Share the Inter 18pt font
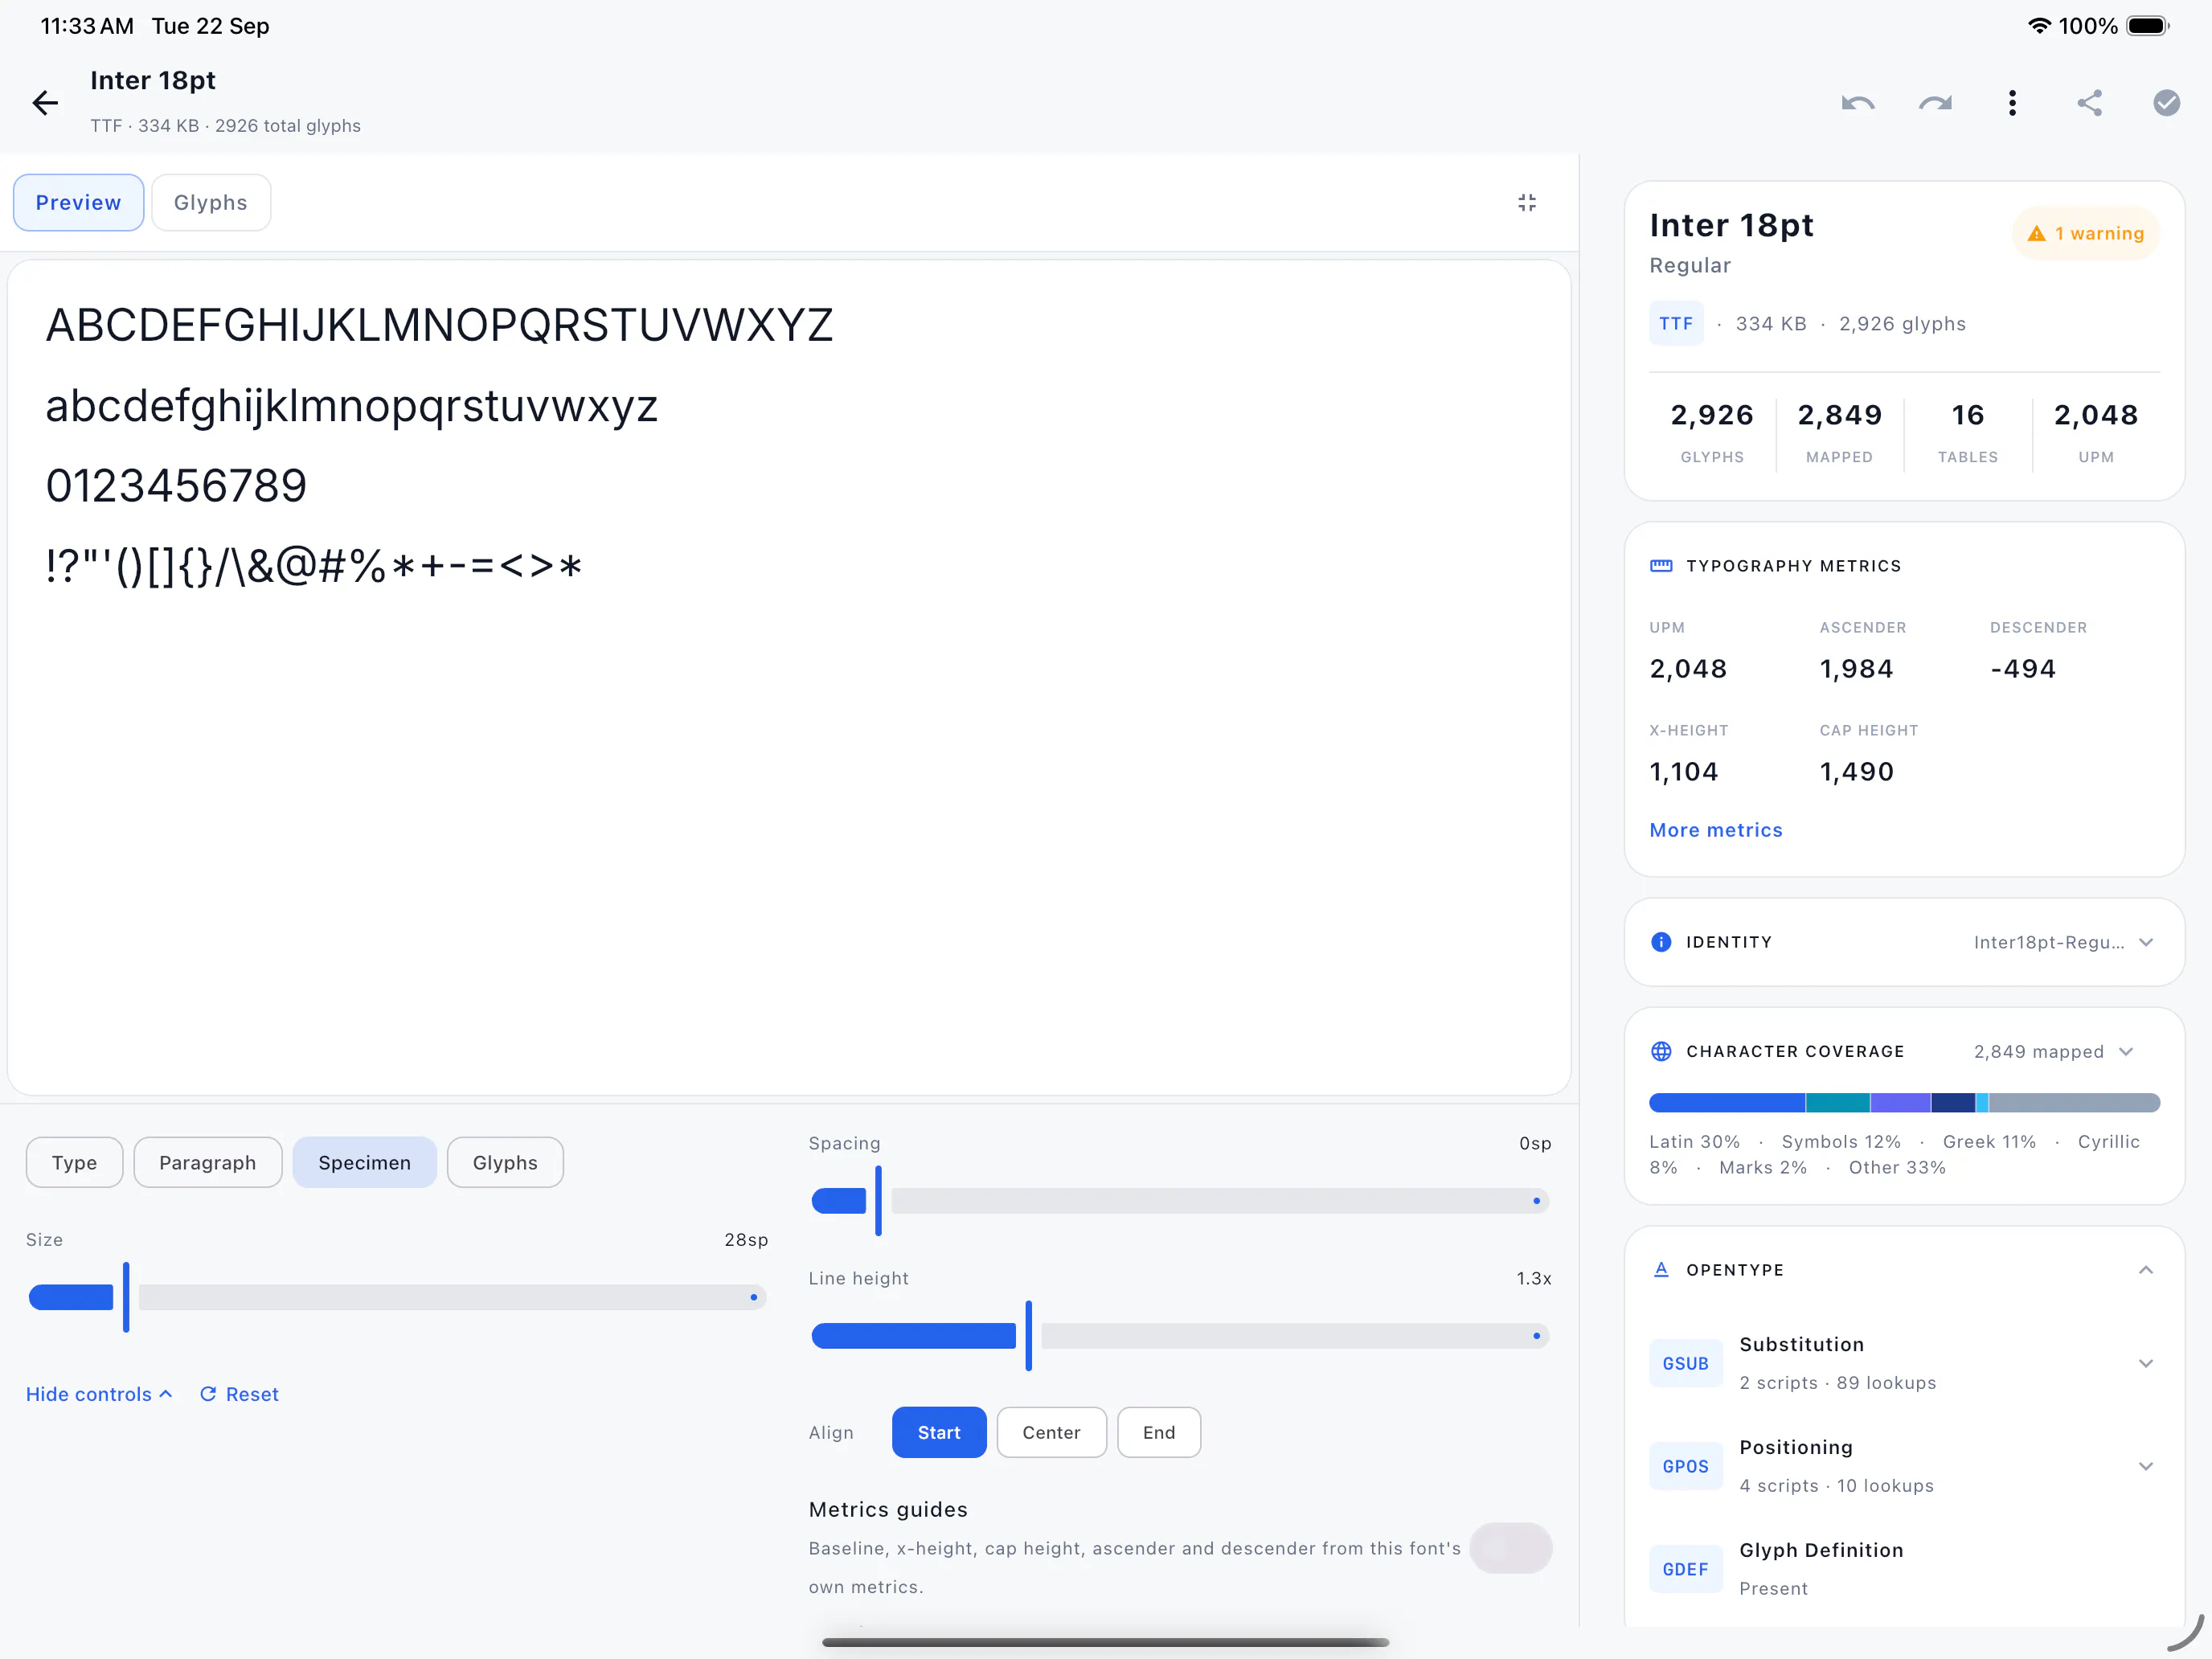Viewport: 2212px width, 1659px height. (2089, 103)
